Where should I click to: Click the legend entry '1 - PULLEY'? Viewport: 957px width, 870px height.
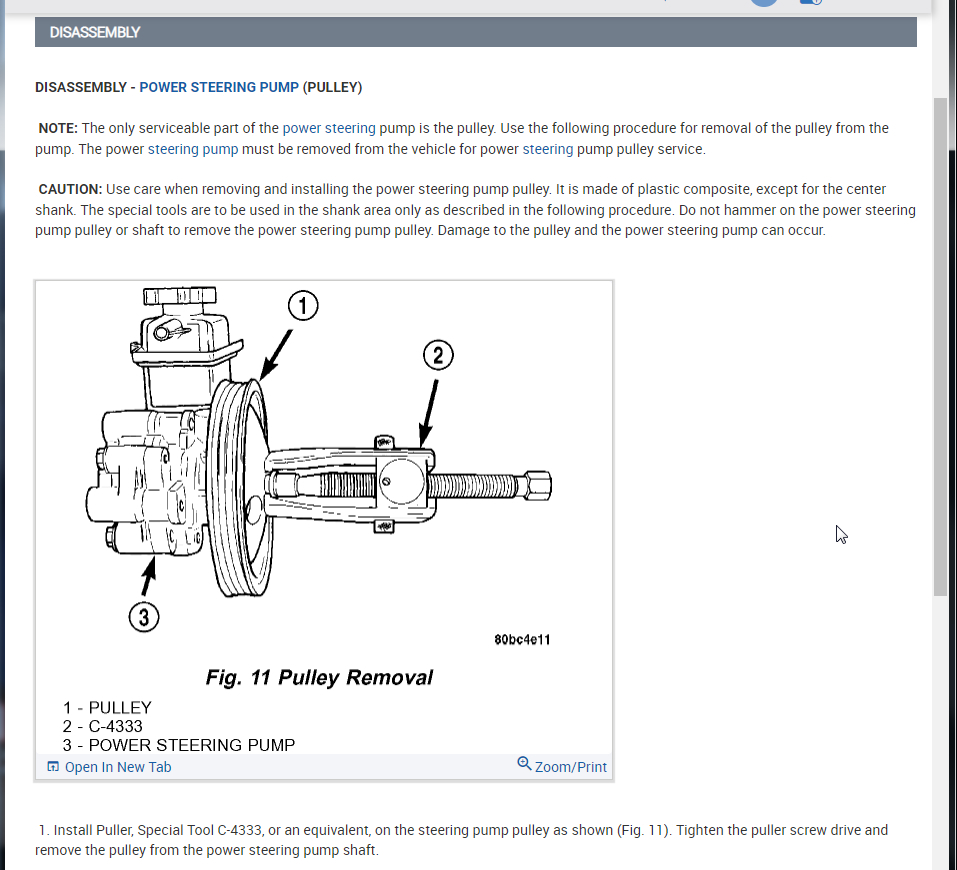(x=107, y=708)
